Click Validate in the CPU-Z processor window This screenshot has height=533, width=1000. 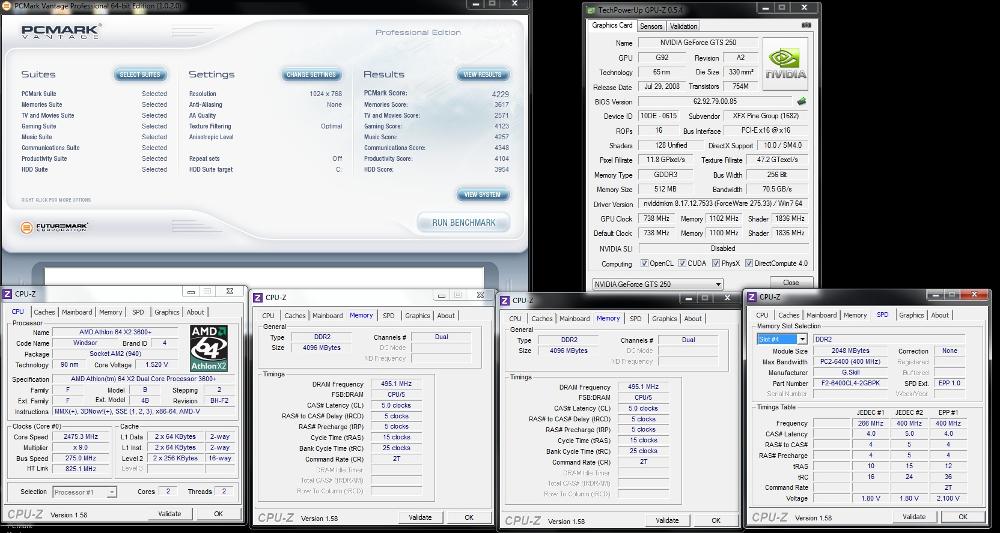click(170, 513)
